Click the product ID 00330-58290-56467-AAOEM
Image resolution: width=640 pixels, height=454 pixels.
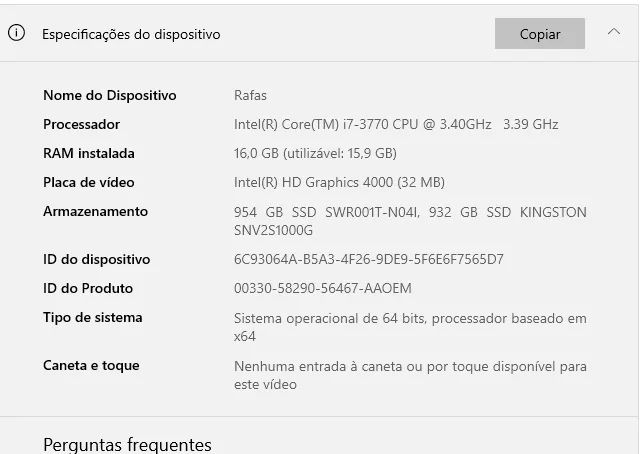tap(322, 289)
